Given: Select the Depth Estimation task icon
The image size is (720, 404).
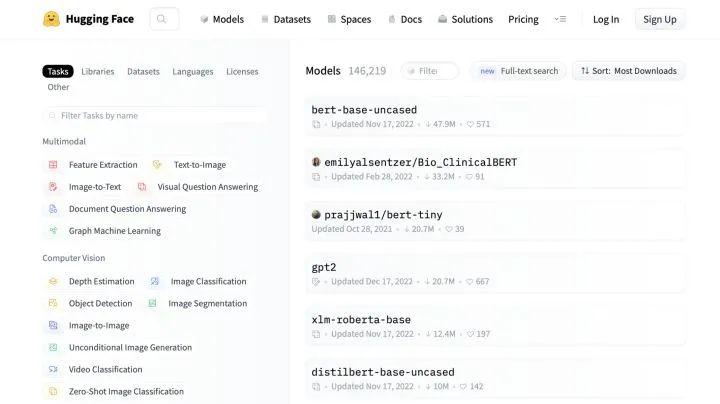Looking at the screenshot, I should pyautogui.click(x=53, y=282).
